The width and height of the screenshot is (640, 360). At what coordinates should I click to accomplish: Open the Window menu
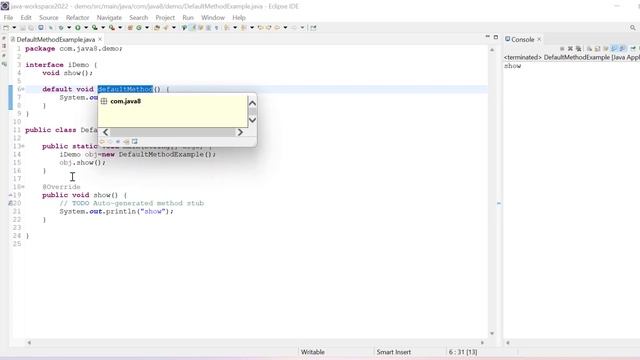coord(213,18)
